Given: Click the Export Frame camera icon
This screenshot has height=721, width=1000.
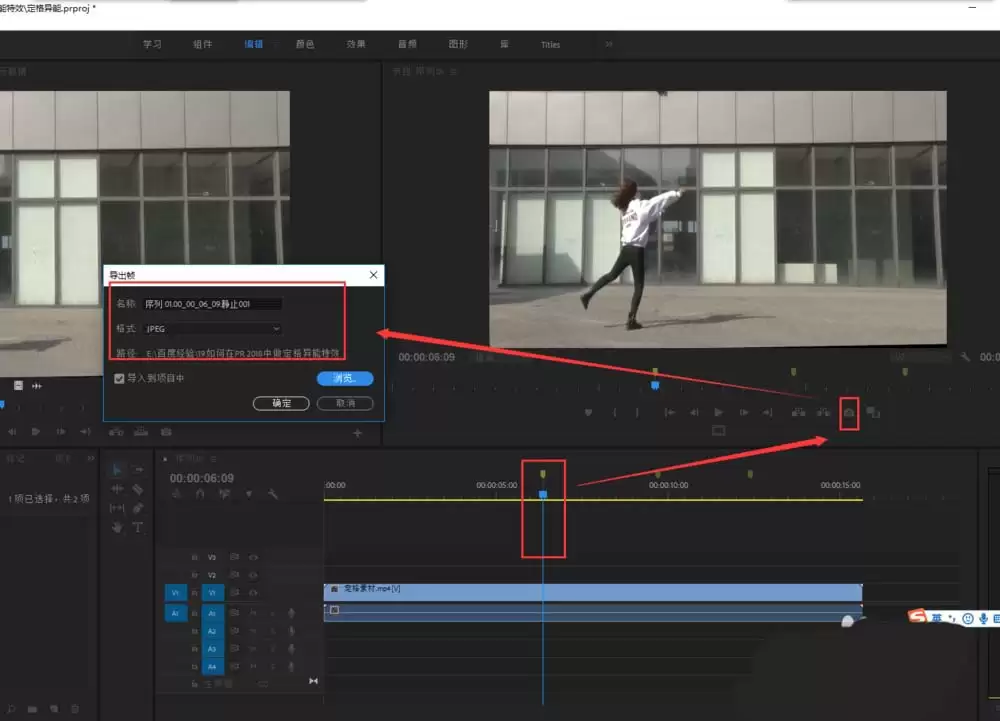Looking at the screenshot, I should pyautogui.click(x=849, y=412).
